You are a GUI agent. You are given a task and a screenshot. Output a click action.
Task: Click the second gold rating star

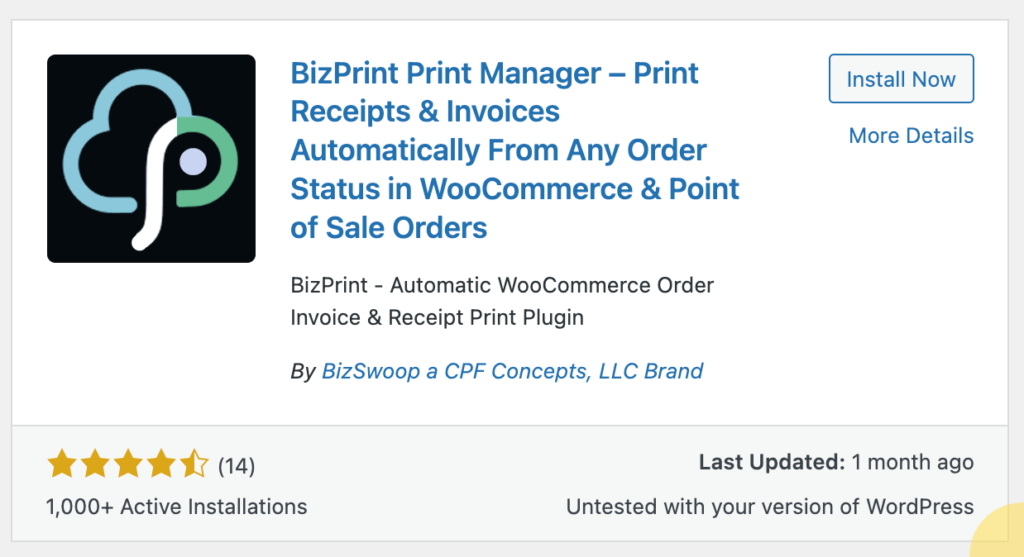point(95,464)
